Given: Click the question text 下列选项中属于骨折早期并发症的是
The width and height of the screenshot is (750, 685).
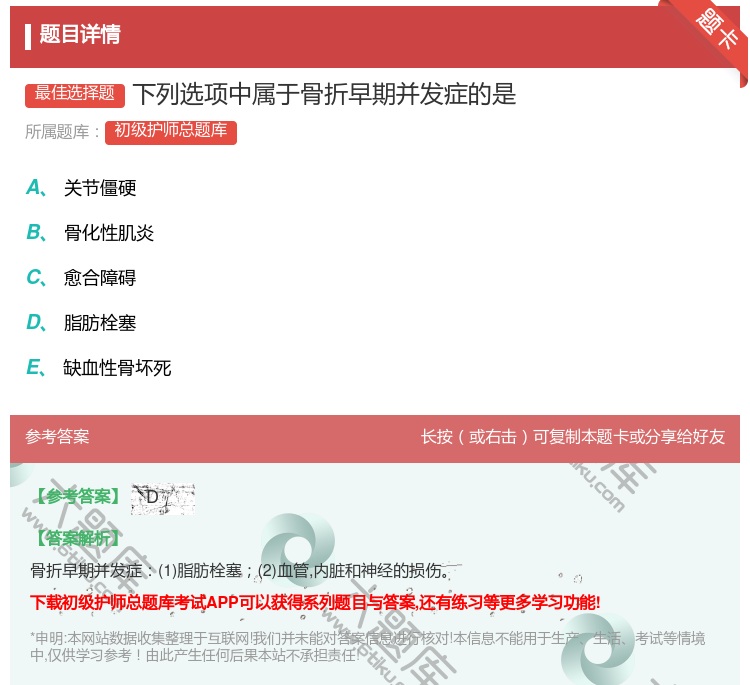Looking at the screenshot, I should coord(325,94).
